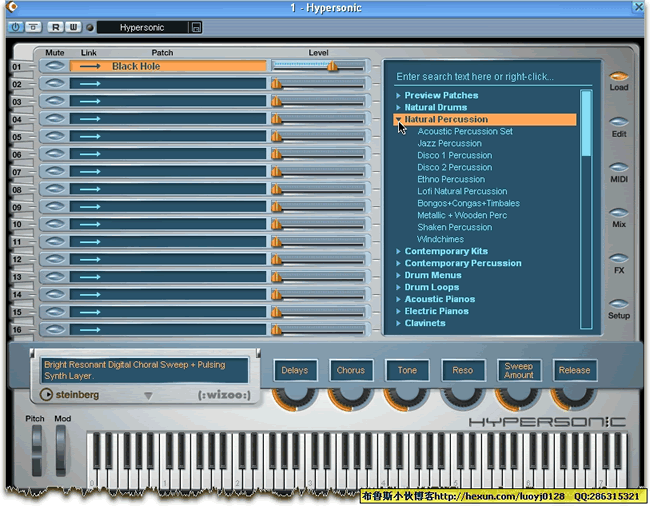Click the link arrow on channel 02
This screenshot has height=506, width=650.
tap(90, 84)
